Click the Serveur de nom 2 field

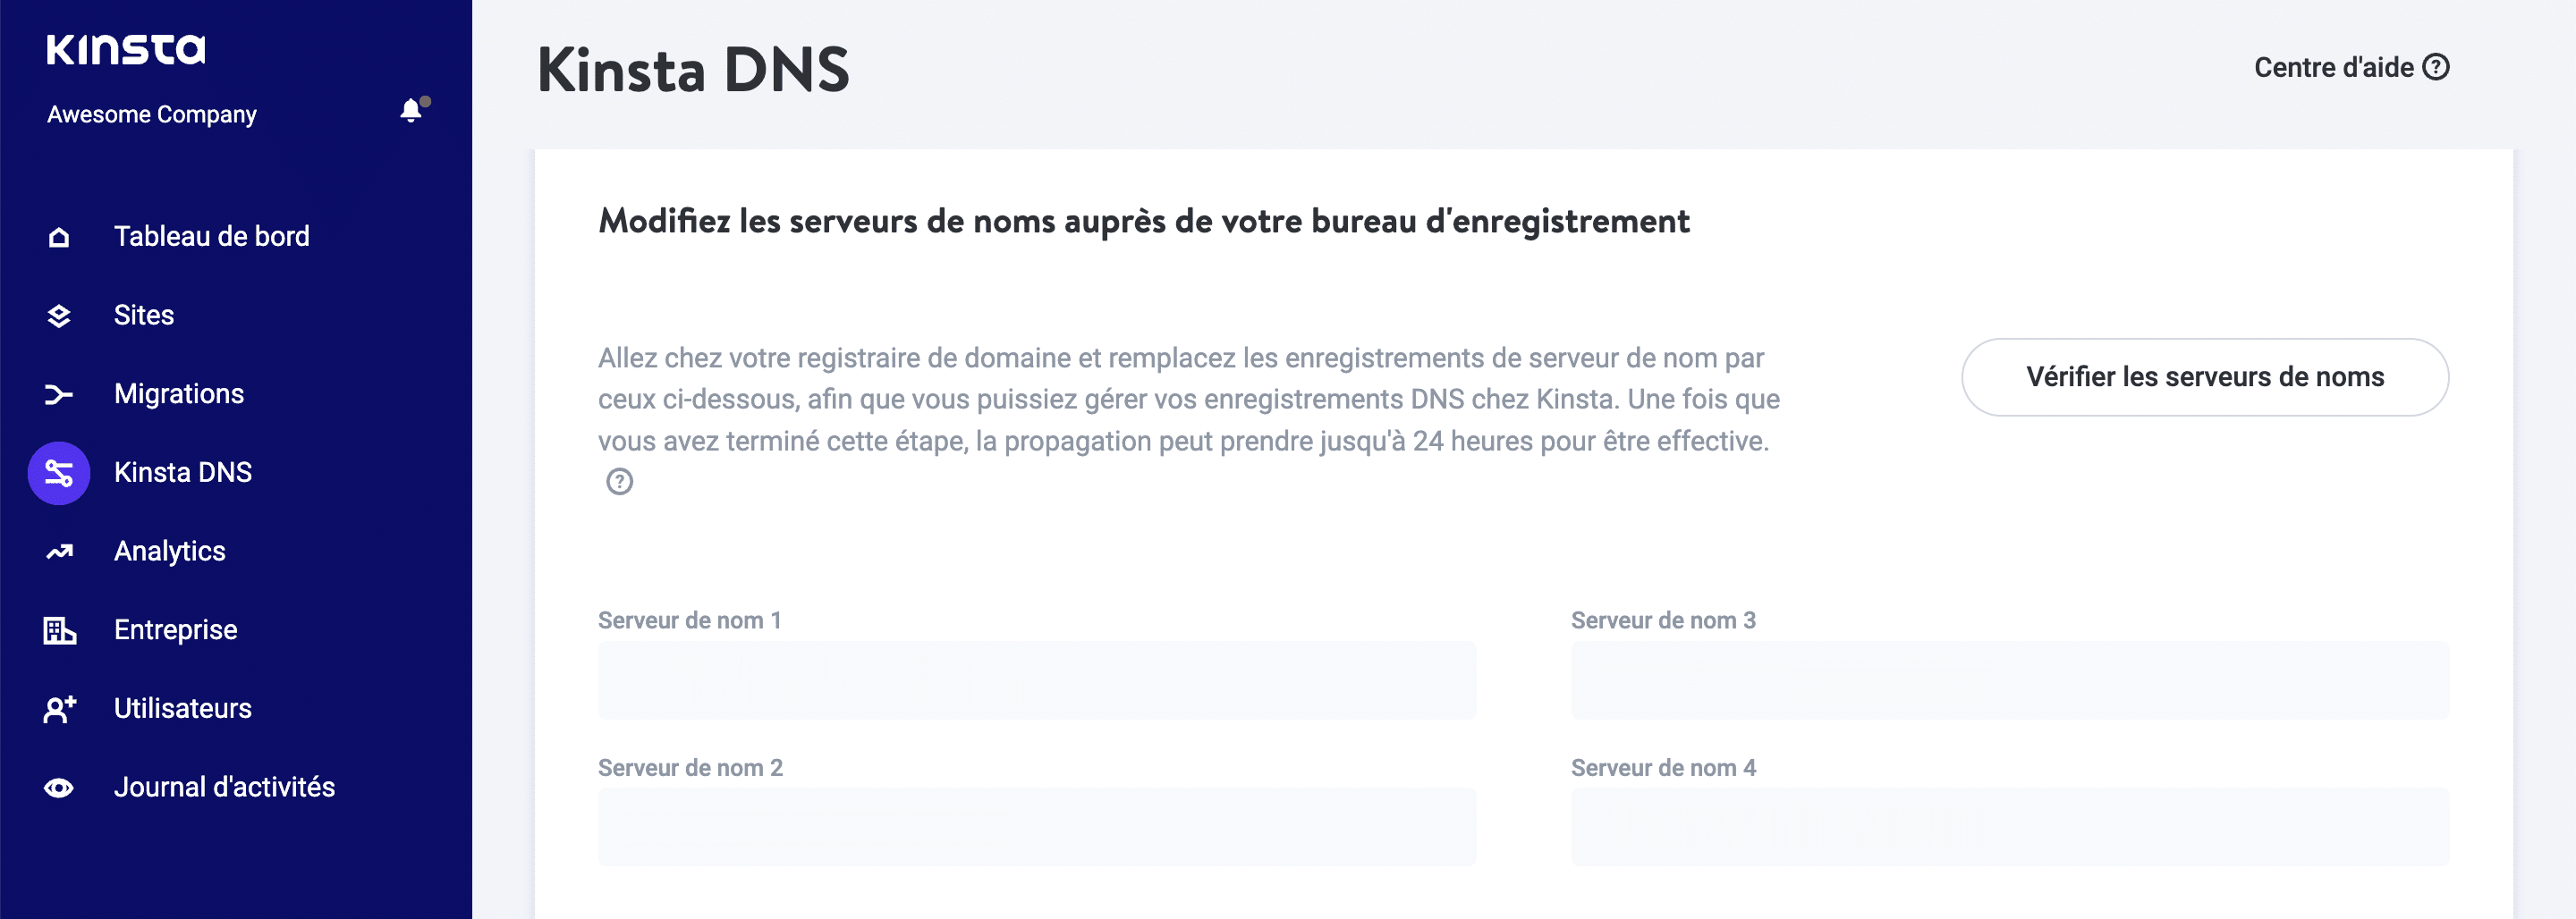click(x=1035, y=827)
